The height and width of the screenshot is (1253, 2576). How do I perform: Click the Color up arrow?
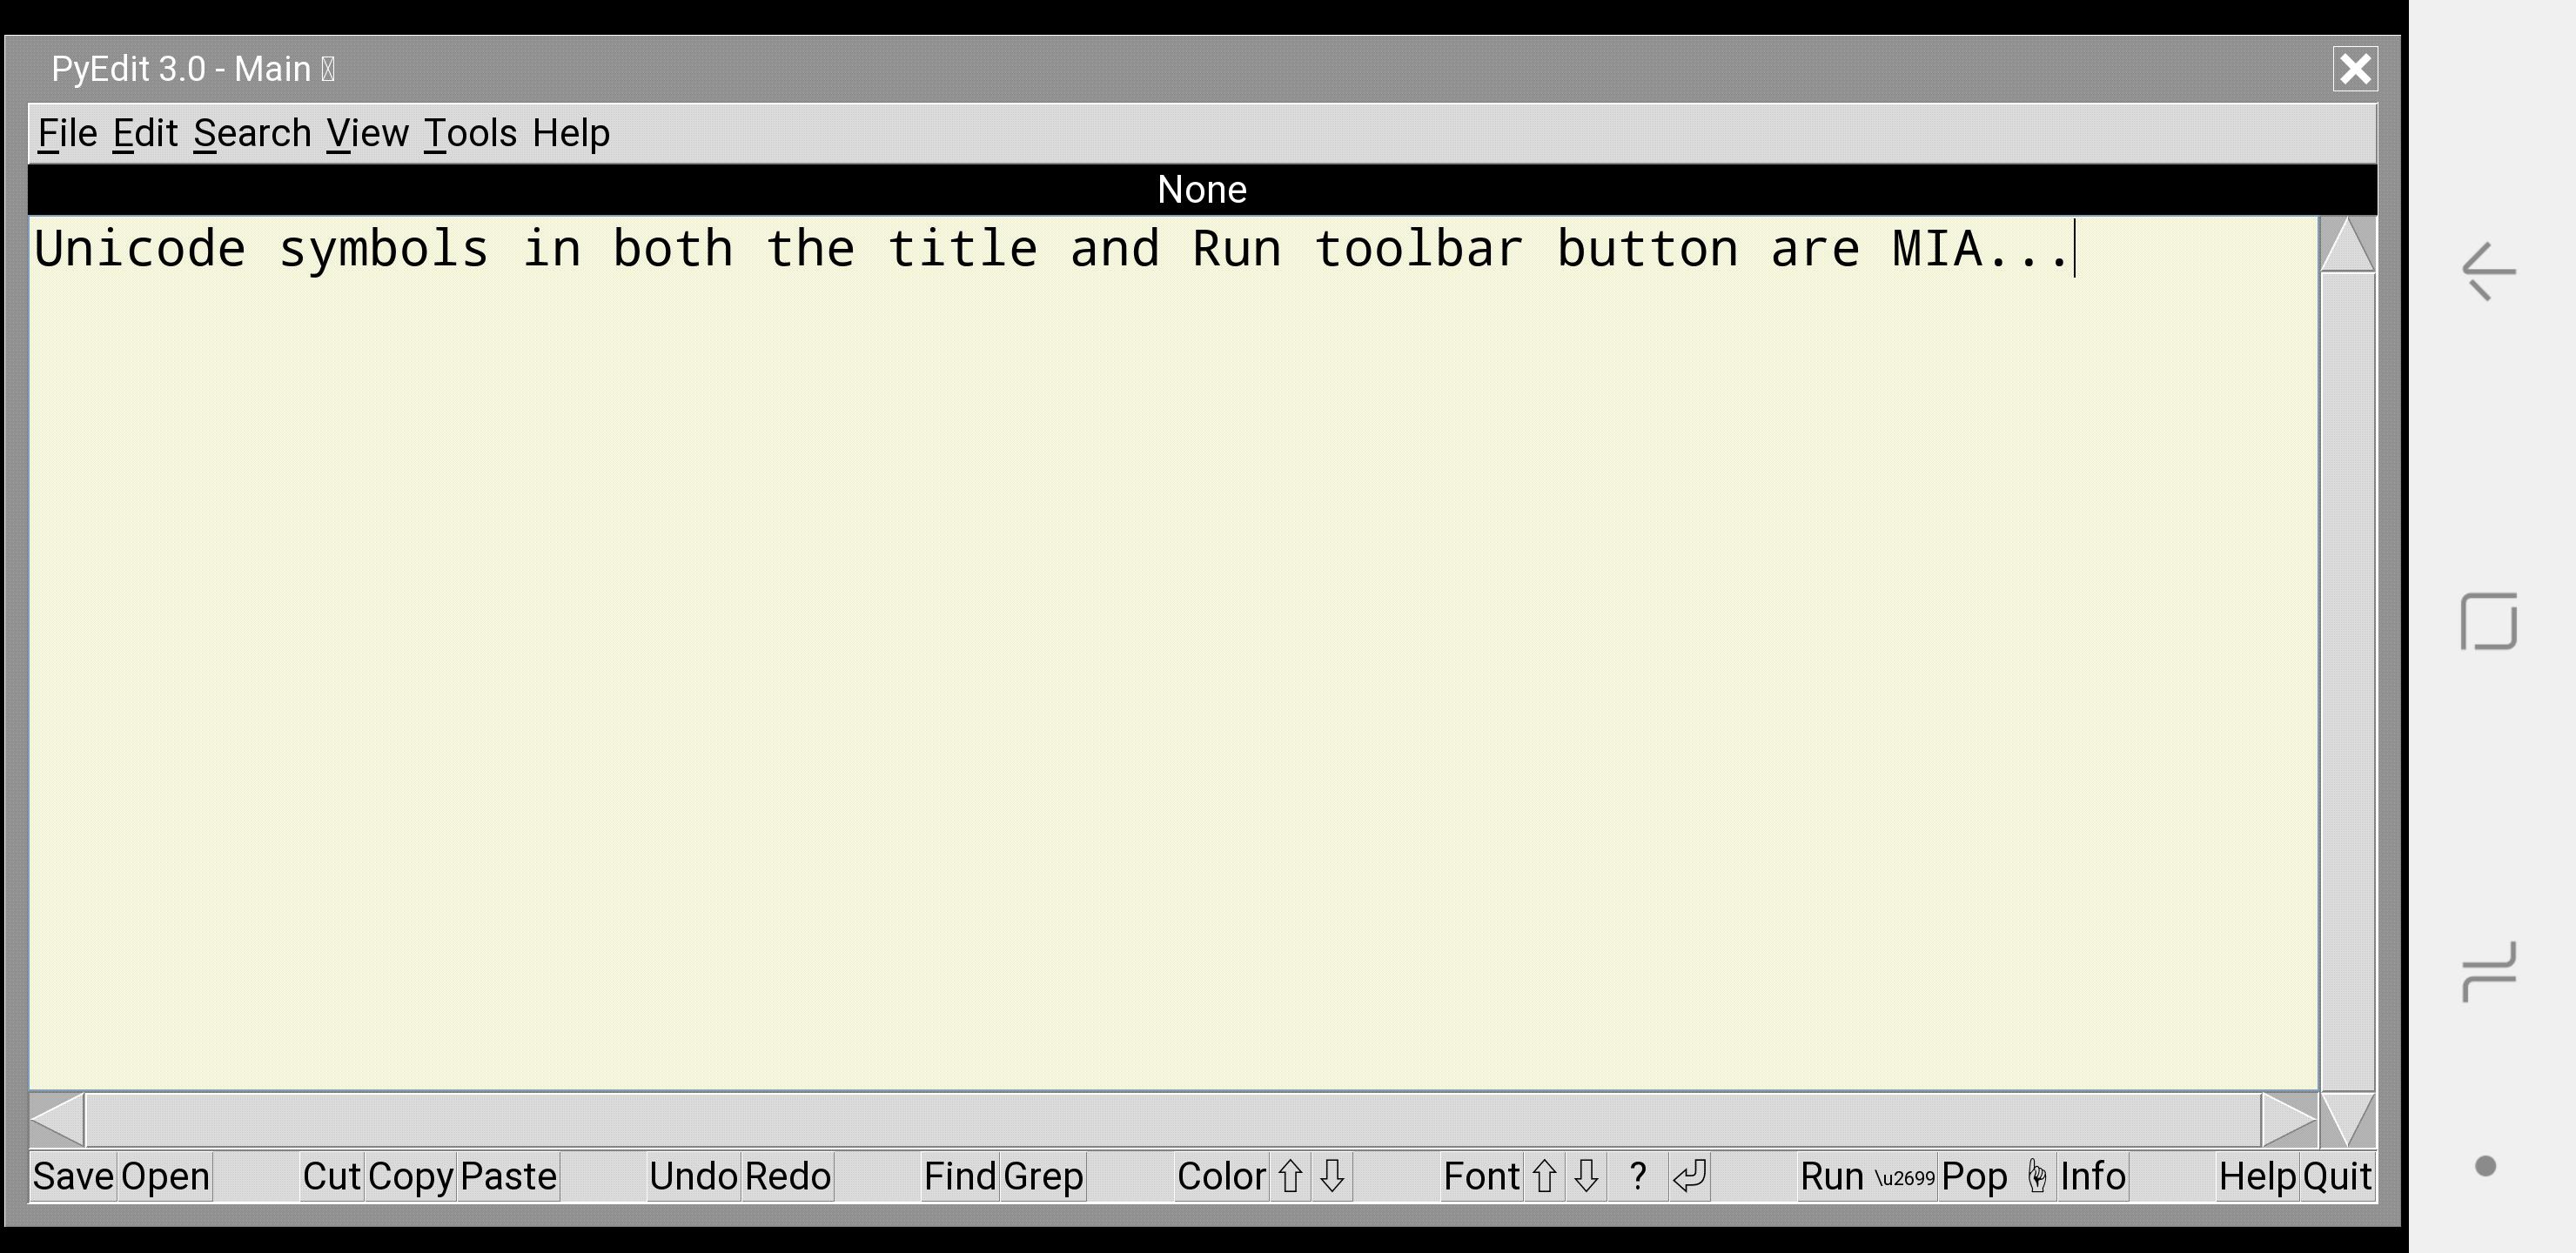point(1290,1176)
